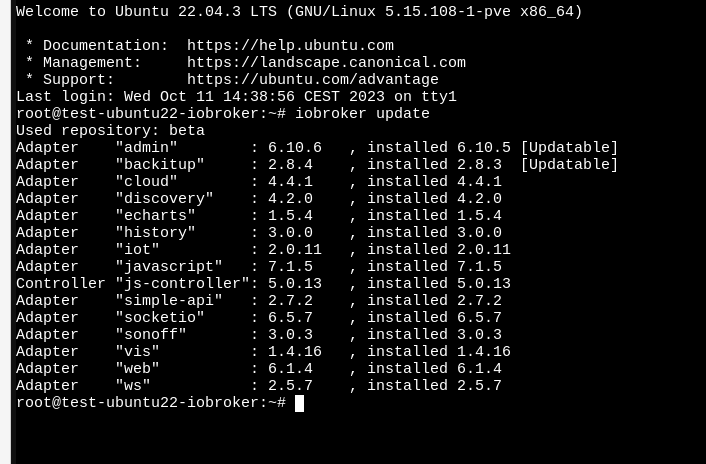Click the landscape.canonical.com management link
Image resolution: width=706 pixels, height=464 pixels.
(326, 63)
